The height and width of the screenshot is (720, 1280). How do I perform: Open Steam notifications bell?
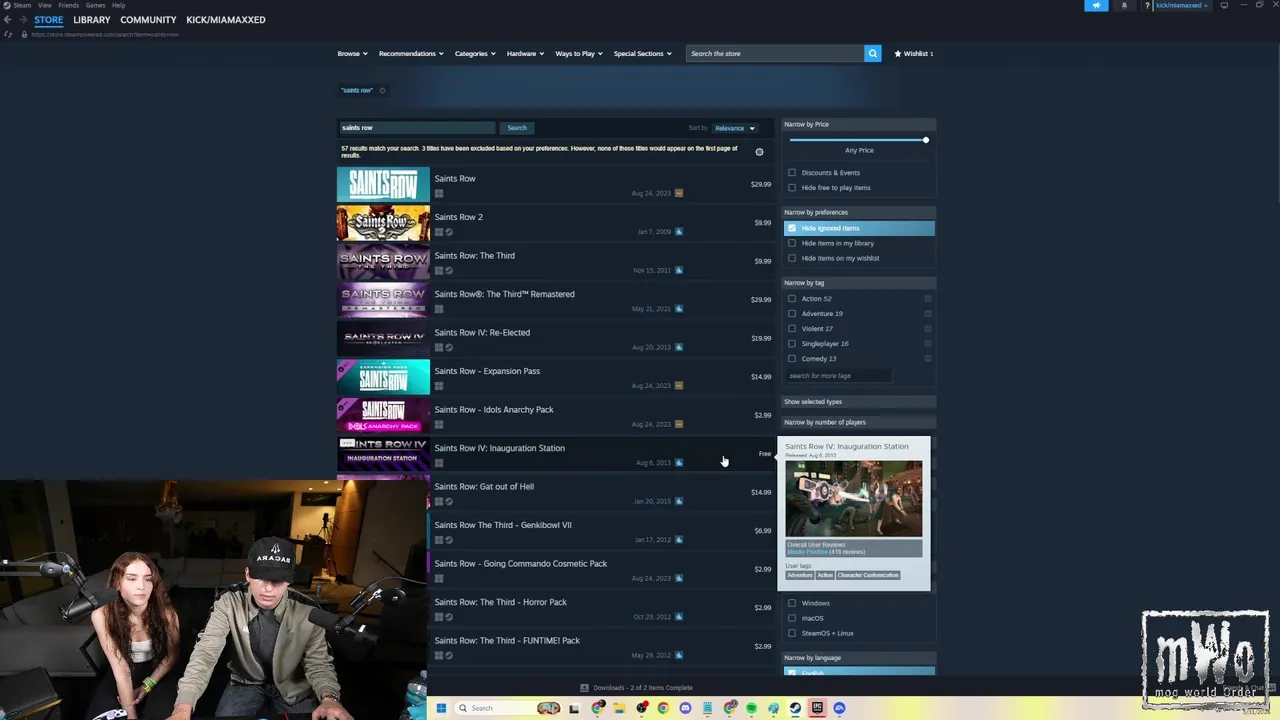point(1124,5)
